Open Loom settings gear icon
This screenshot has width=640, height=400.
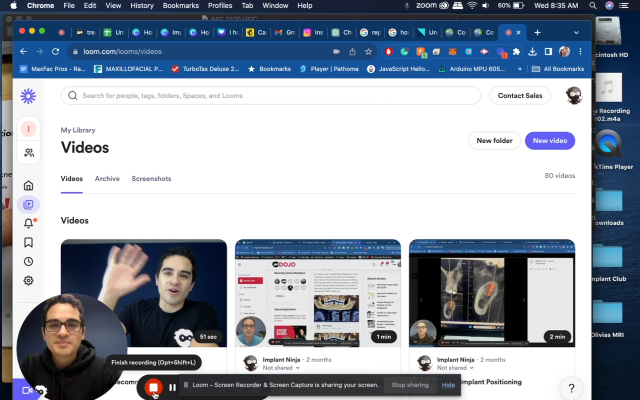tap(29, 281)
